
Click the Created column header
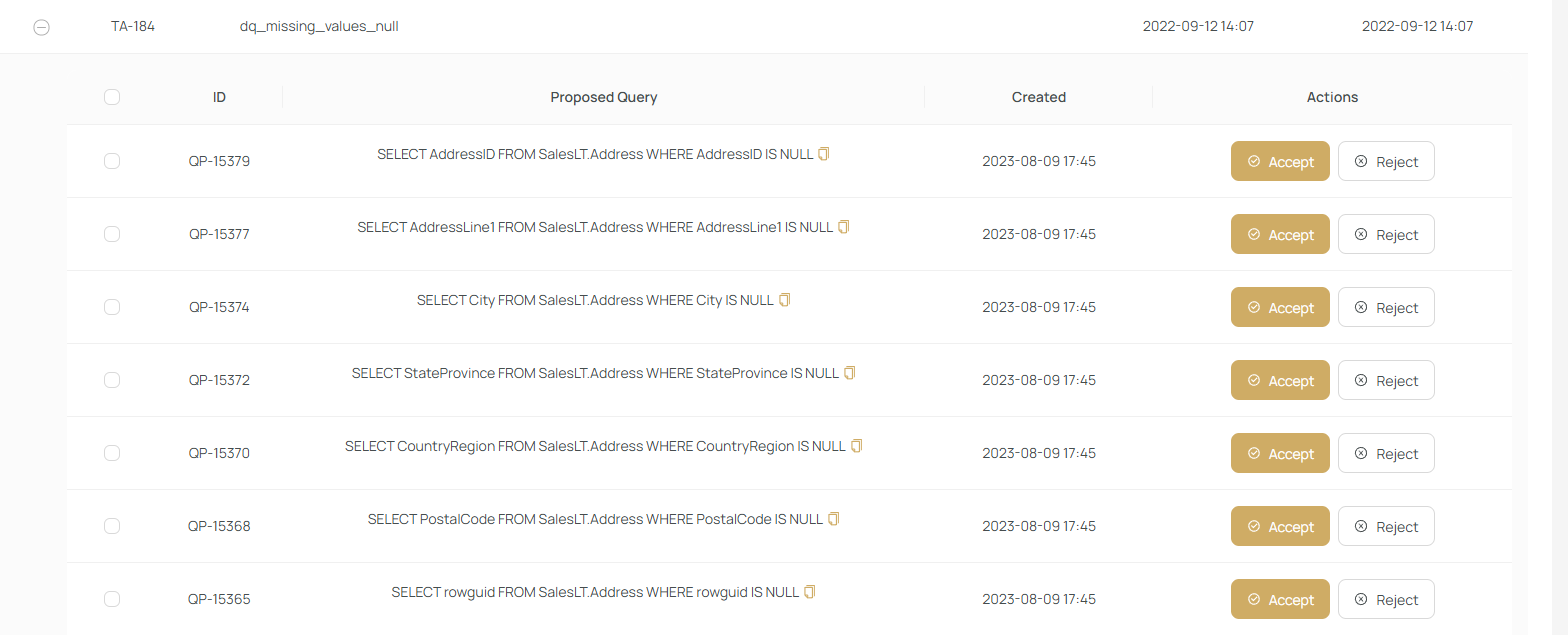point(1038,97)
